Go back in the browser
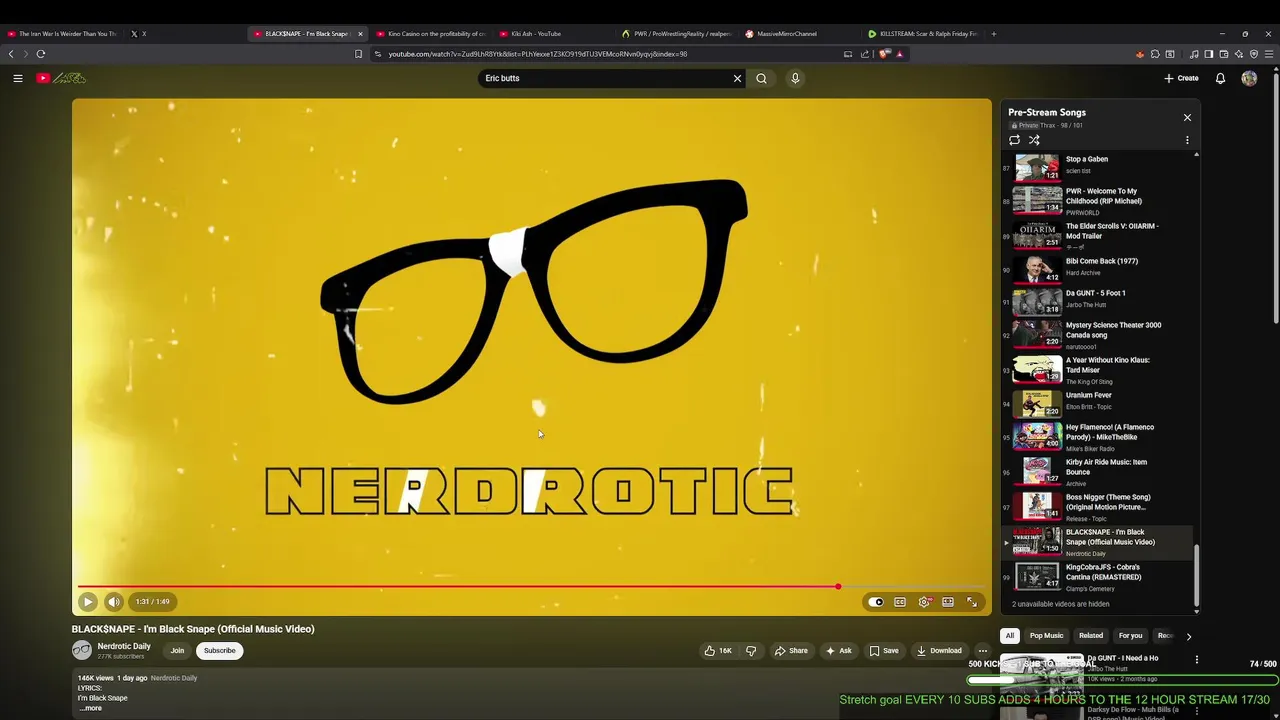Screen dimensions: 1280x720 (x=11, y=54)
